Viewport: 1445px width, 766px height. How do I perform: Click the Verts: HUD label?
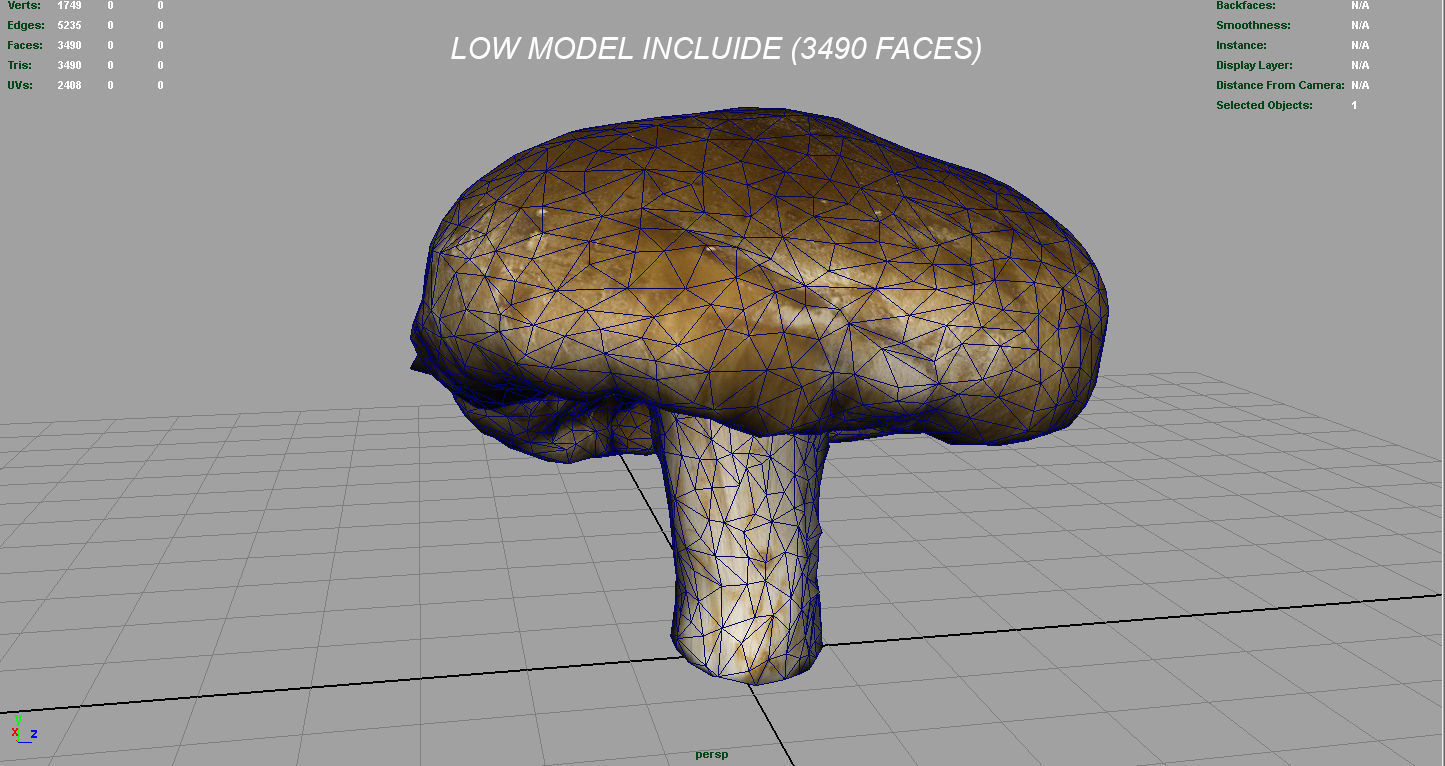tap(24, 5)
